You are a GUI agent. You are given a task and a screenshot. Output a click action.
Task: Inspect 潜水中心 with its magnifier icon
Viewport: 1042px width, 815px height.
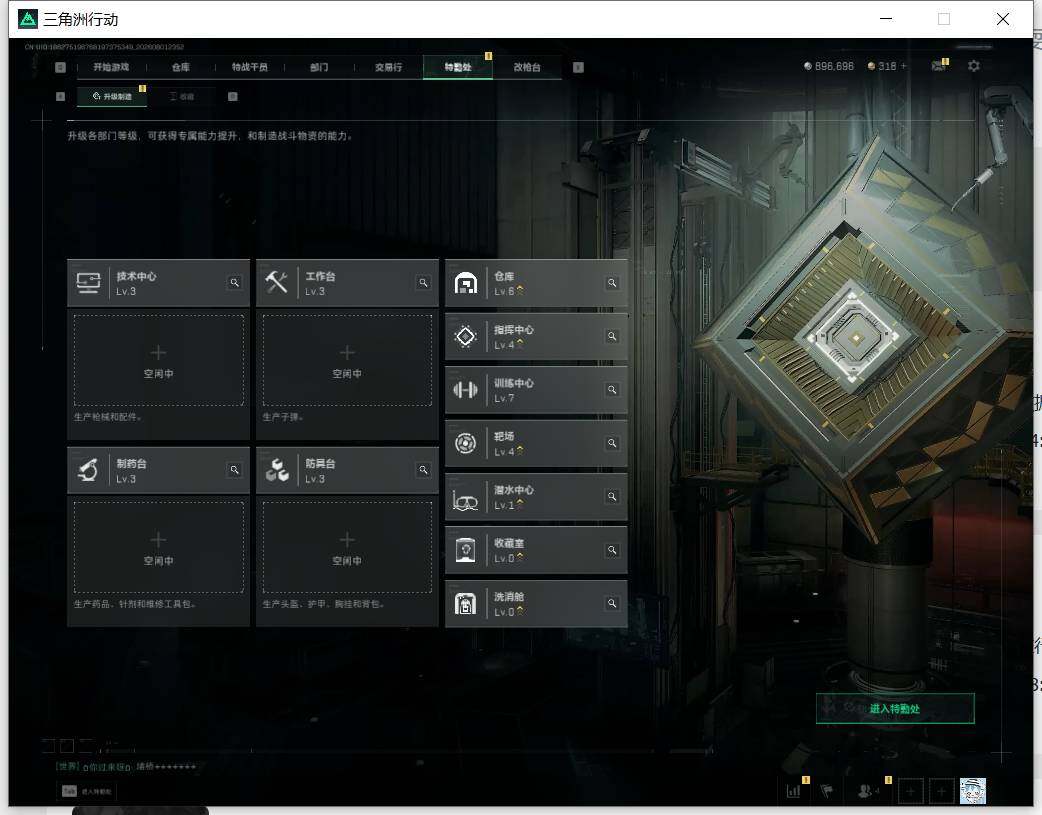(612, 497)
